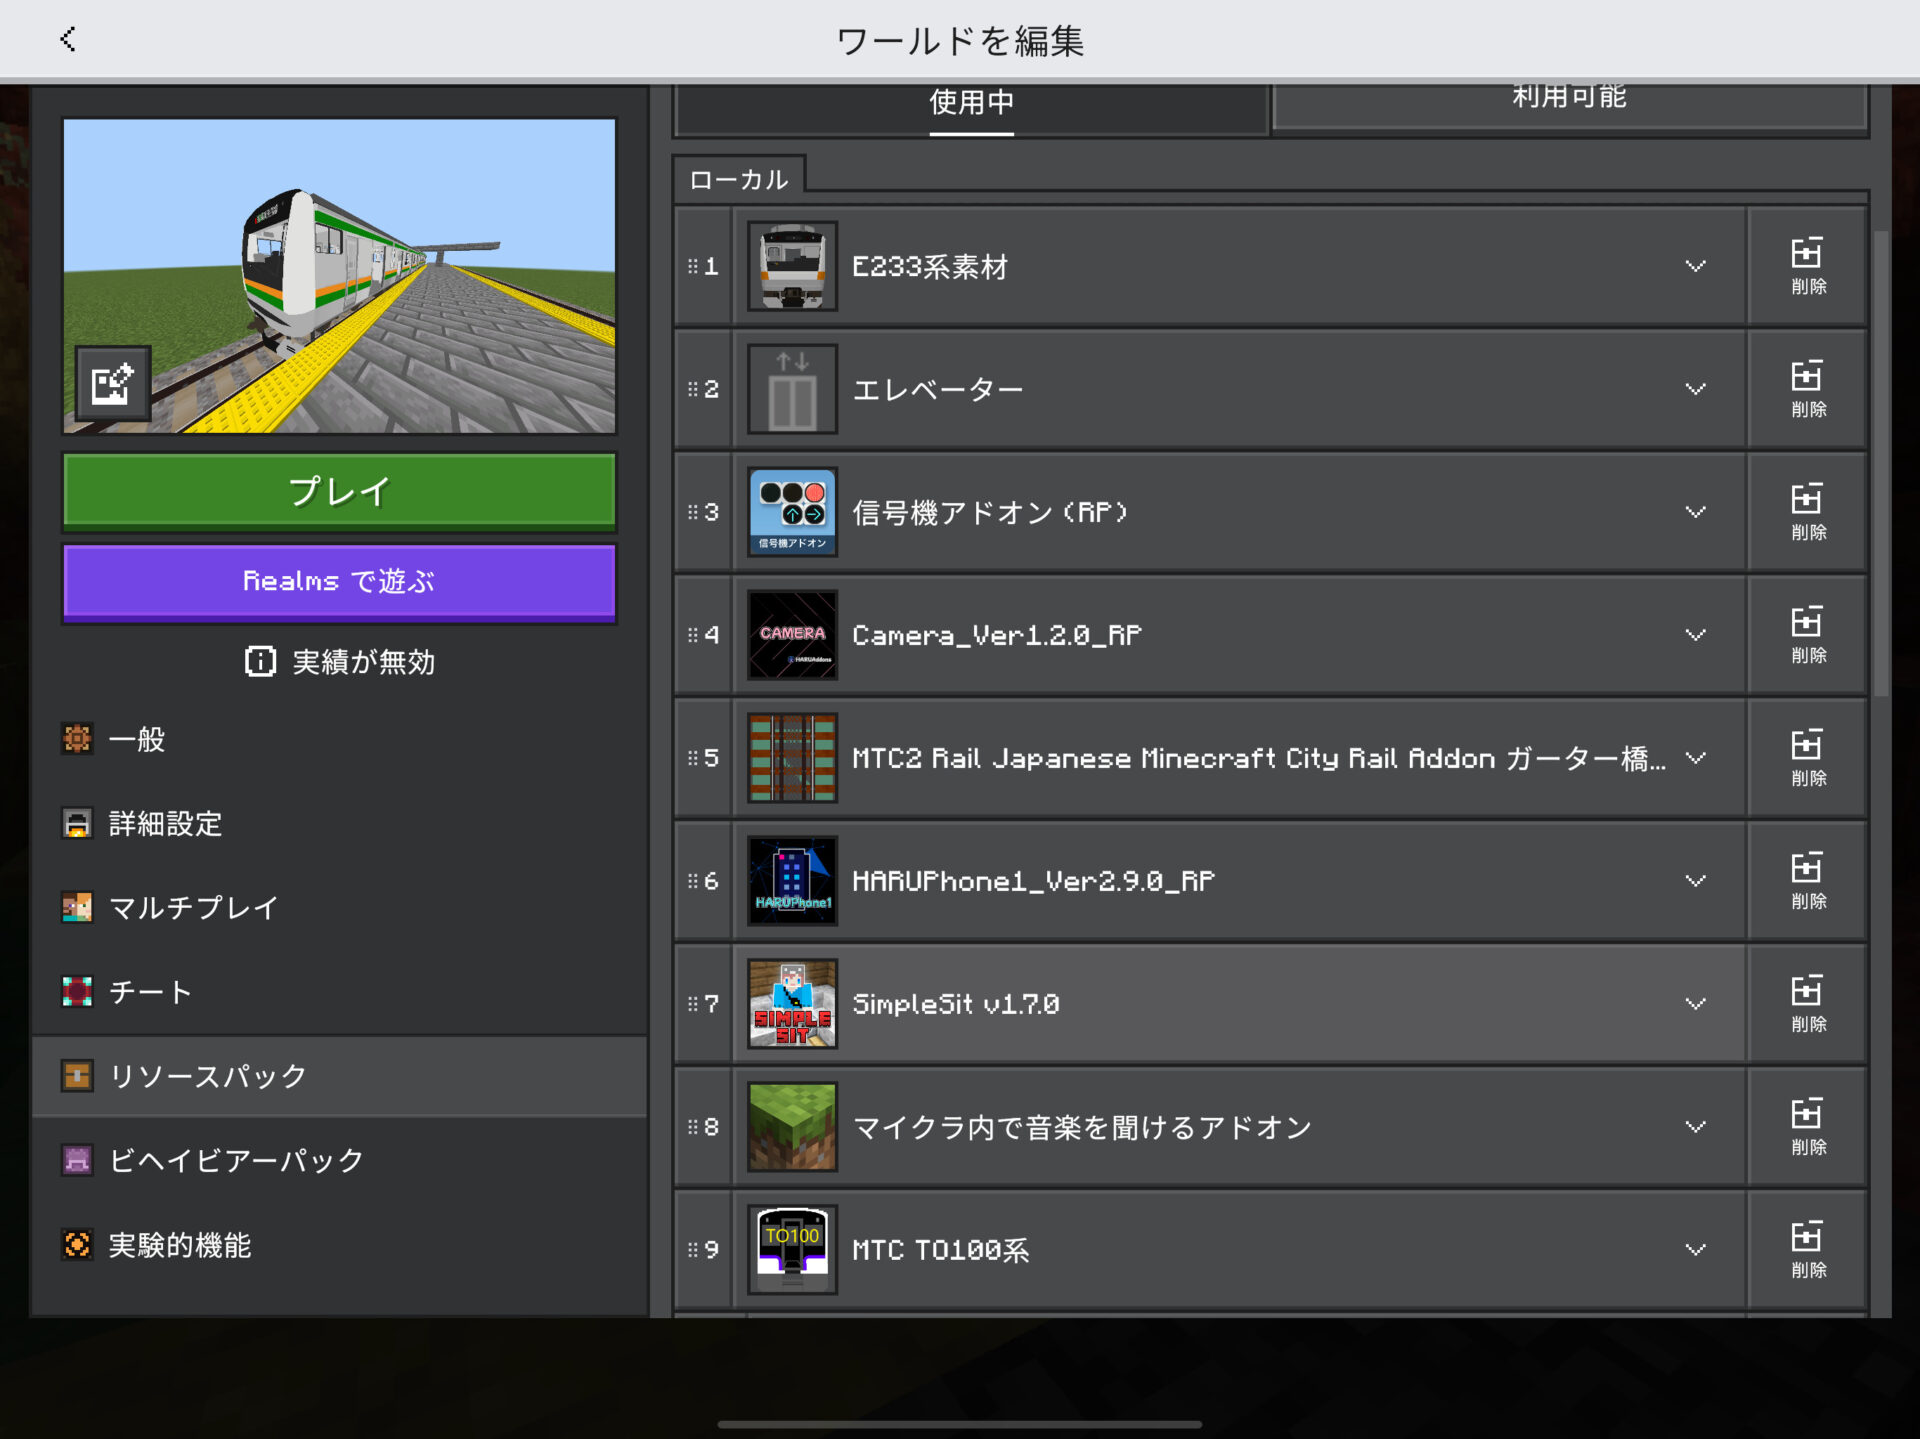Remove Camera_Ver1.2.0_RP with 削除
Viewport: 1920px width, 1439px height.
click(x=1808, y=635)
